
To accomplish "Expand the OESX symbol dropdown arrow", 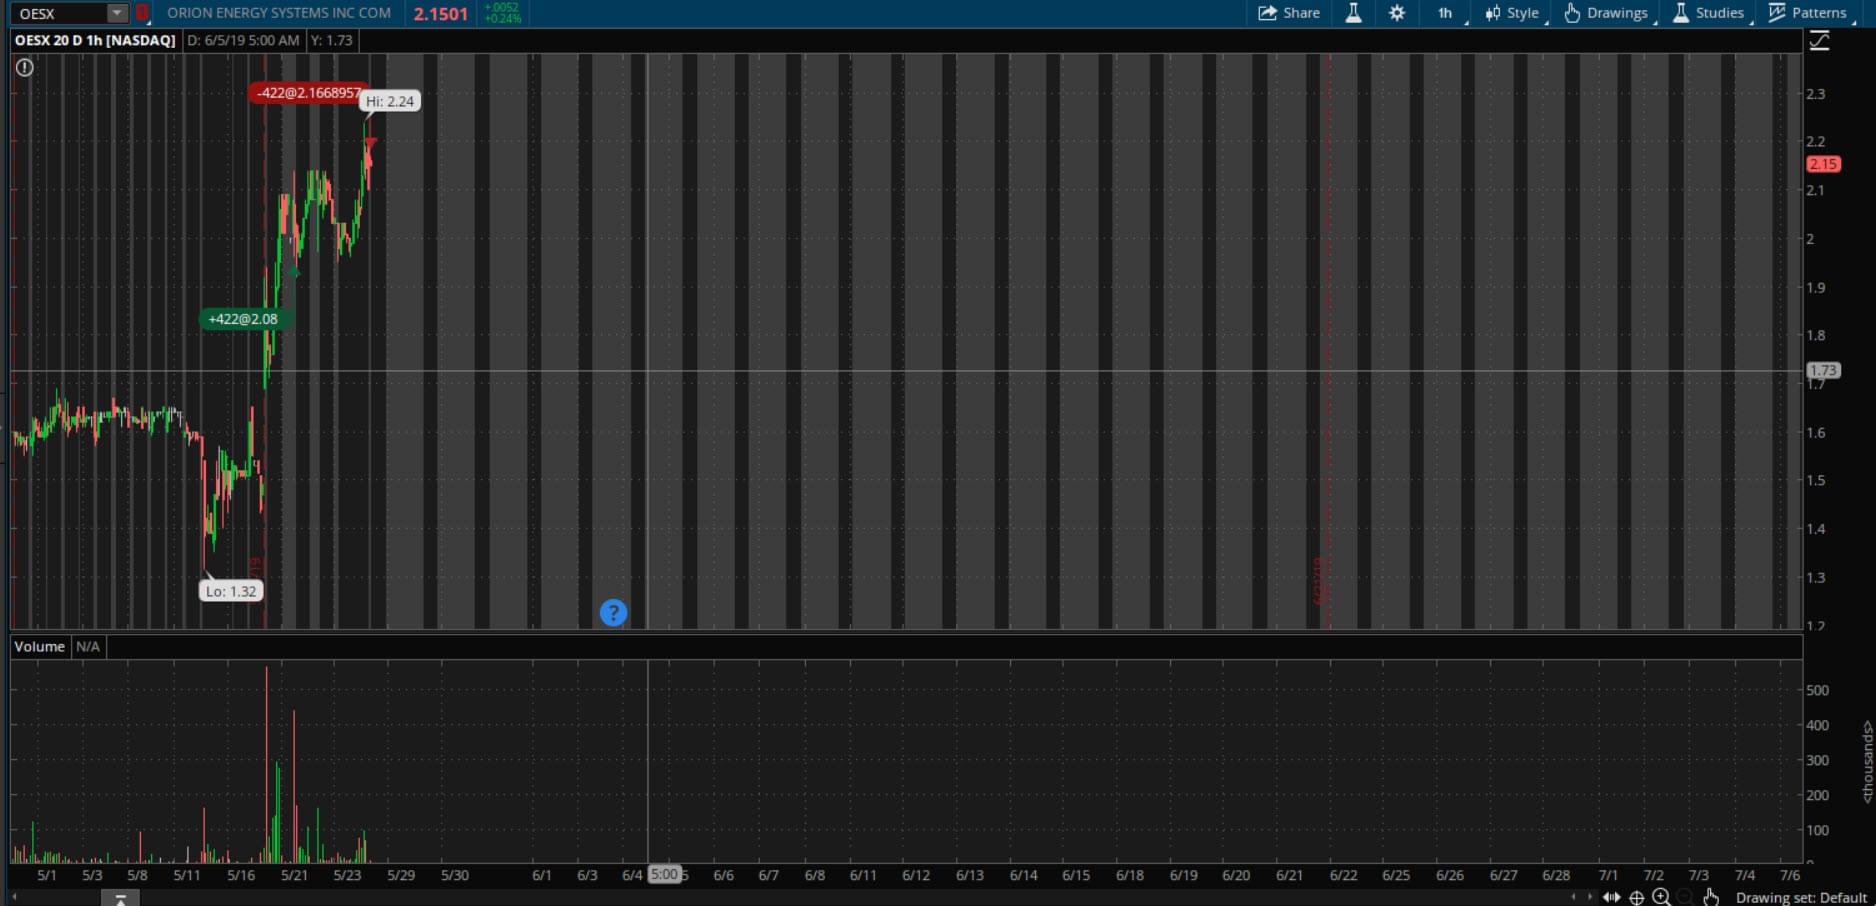I will point(117,13).
